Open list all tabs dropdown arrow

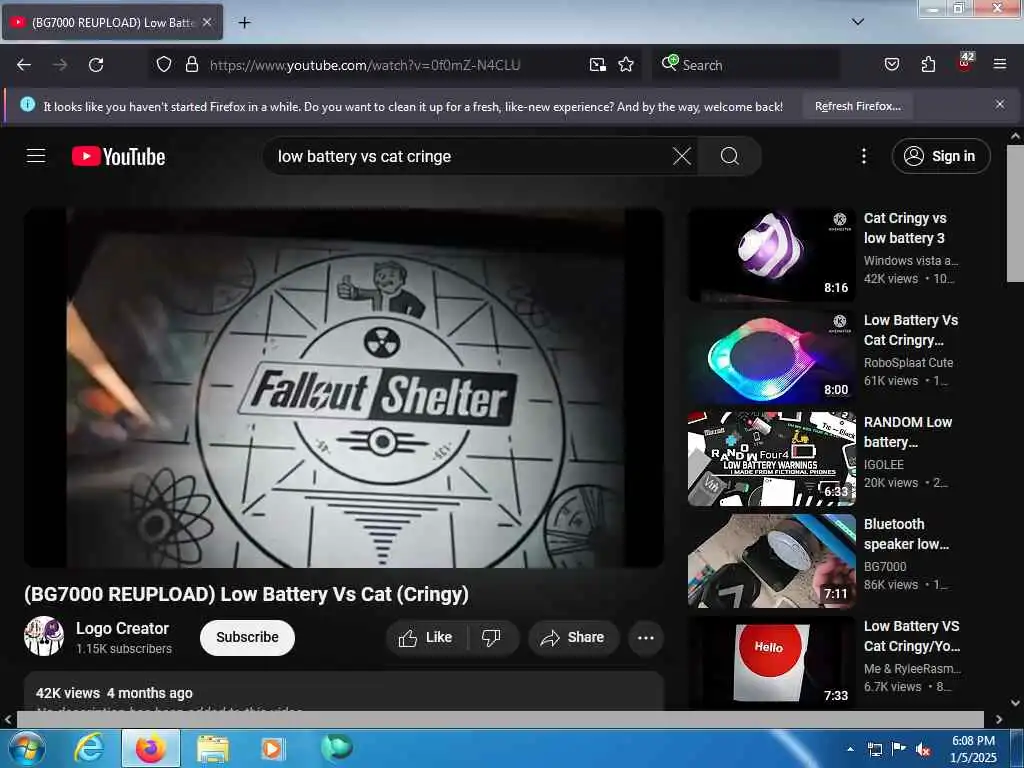click(857, 22)
